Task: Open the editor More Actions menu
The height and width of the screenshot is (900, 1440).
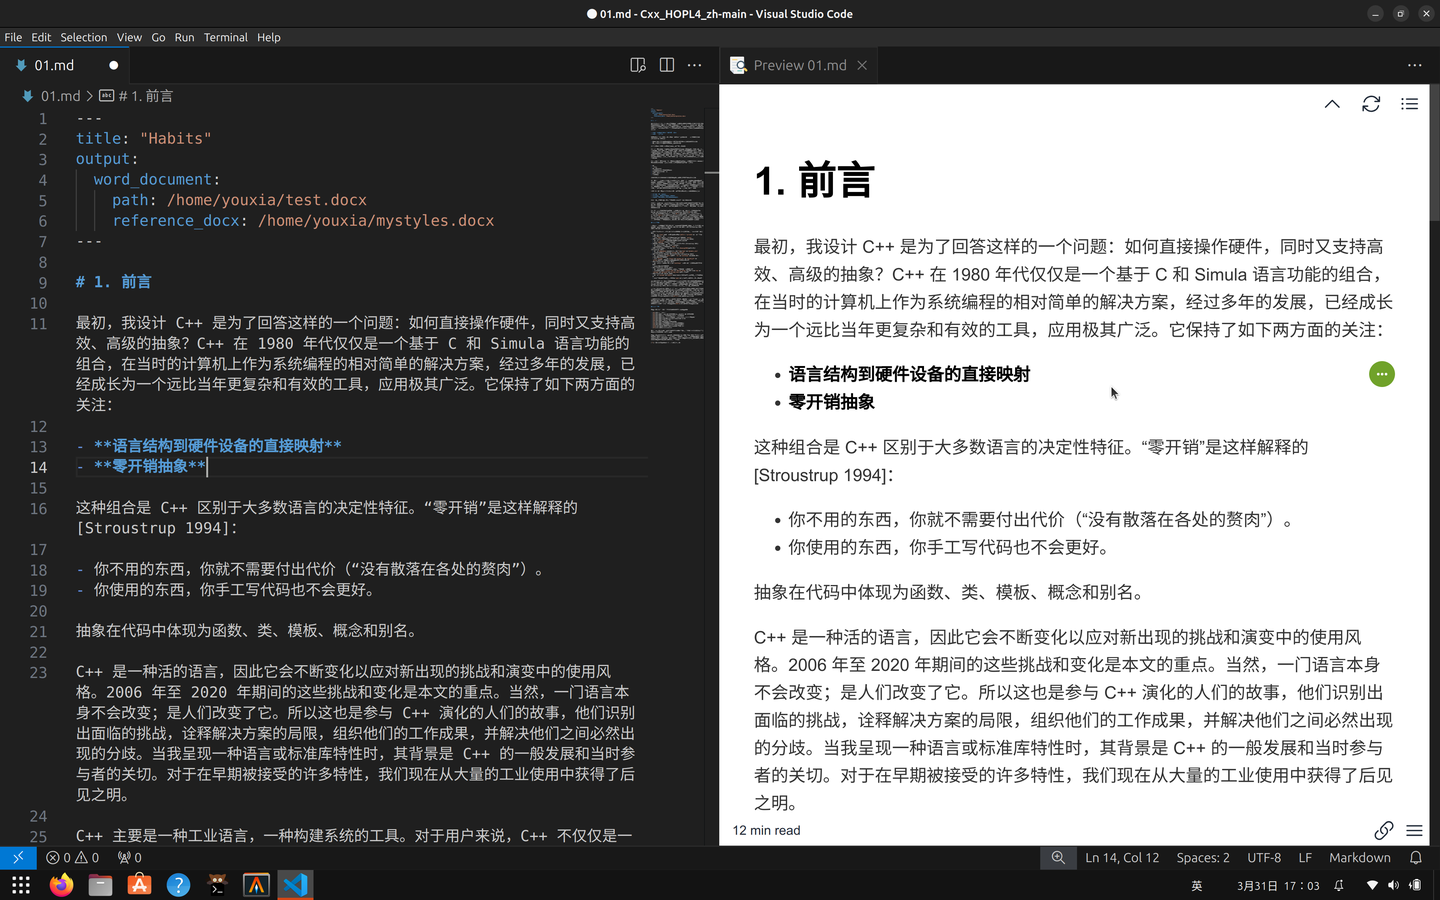Action: point(694,64)
